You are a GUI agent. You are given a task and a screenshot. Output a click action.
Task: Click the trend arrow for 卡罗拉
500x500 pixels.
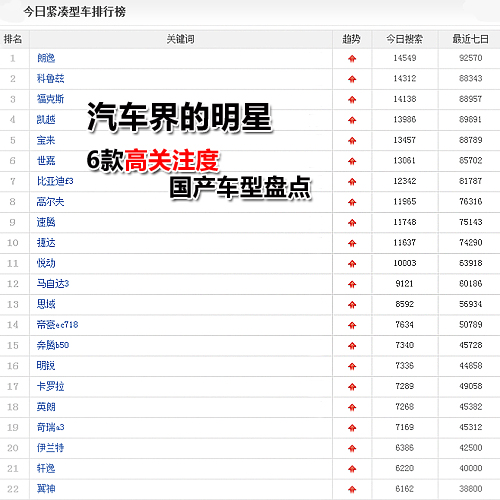pos(352,387)
